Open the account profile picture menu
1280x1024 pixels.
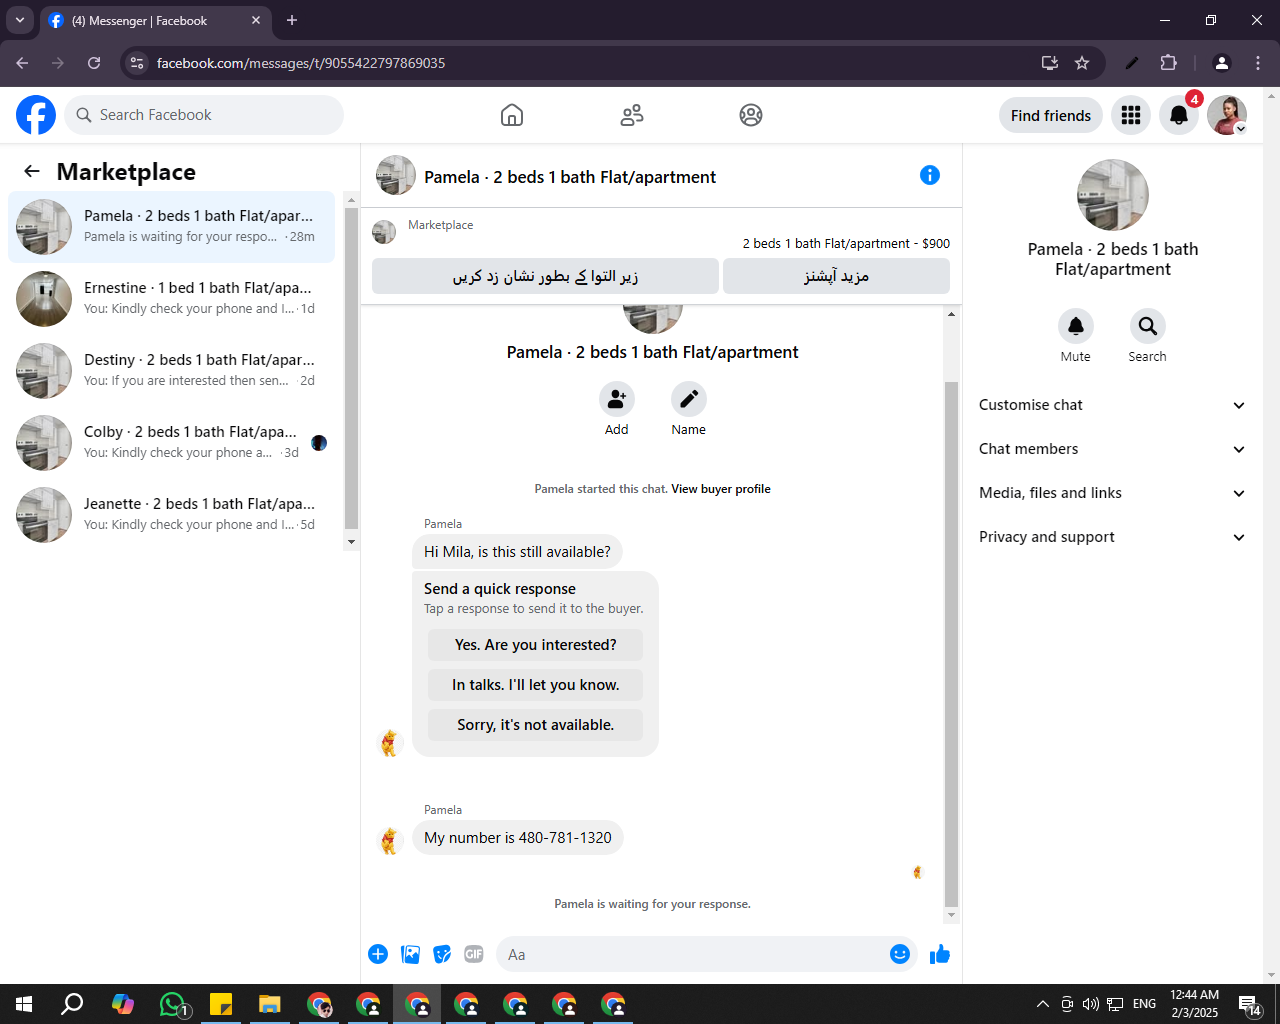[1227, 115]
